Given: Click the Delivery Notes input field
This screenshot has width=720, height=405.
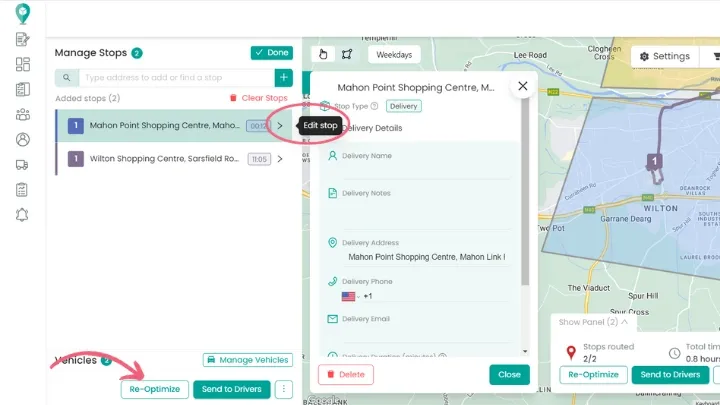Looking at the screenshot, I should point(427,214).
